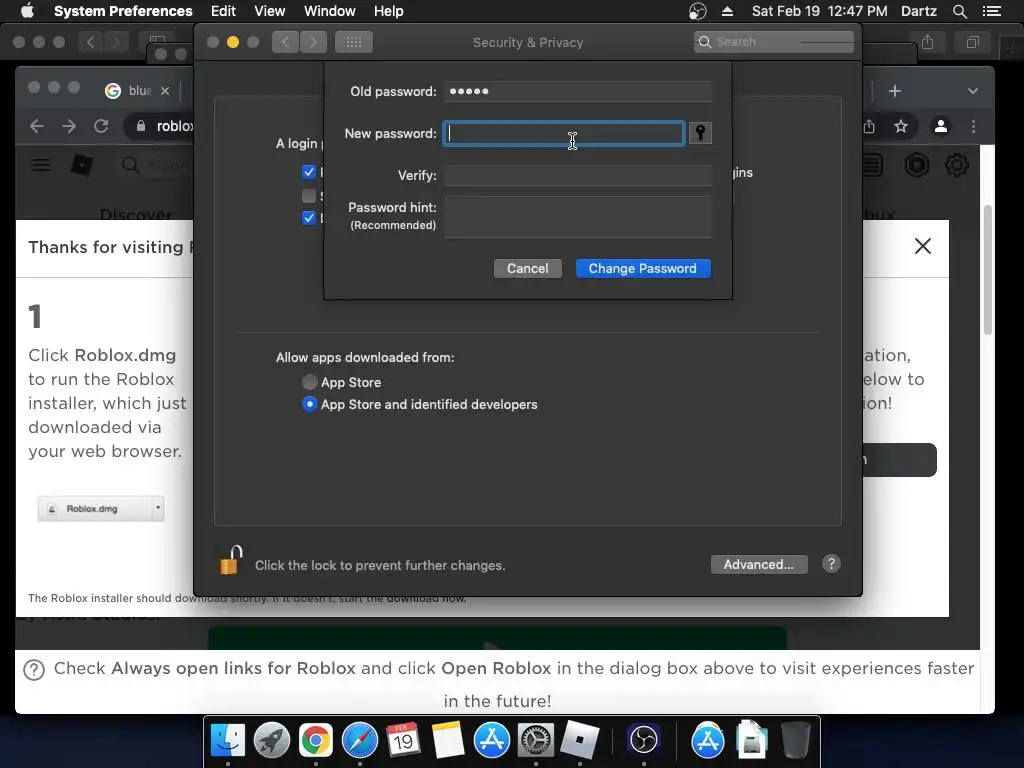
Task: Click the Chrome share icon in address bar
Action: 869,126
